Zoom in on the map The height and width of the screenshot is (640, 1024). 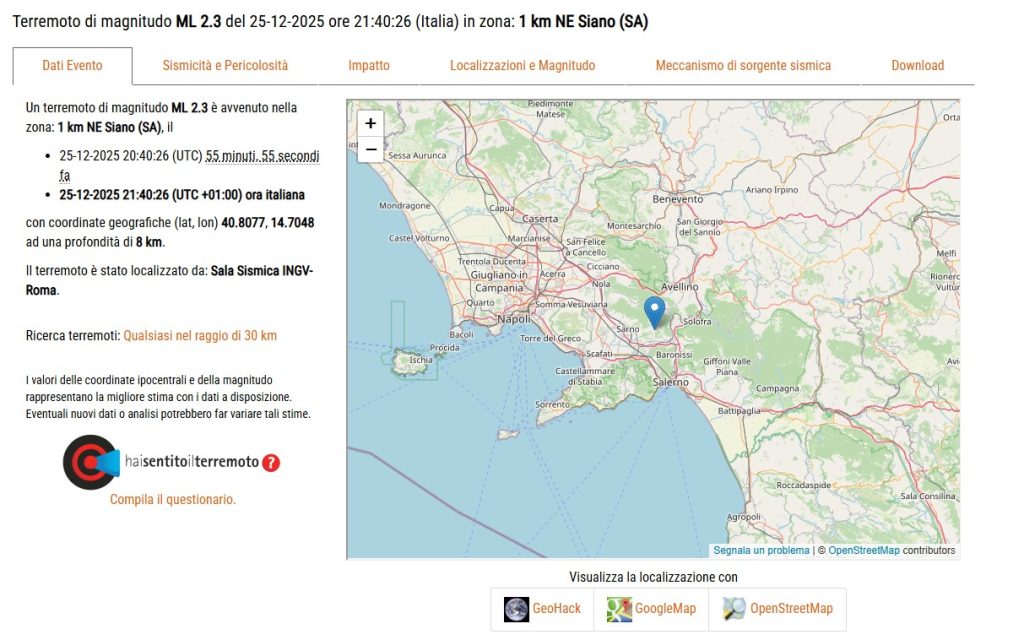pos(370,124)
